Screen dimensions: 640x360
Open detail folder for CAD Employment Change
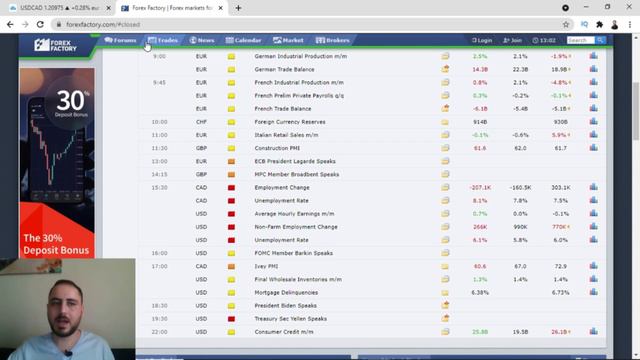tap(445, 187)
